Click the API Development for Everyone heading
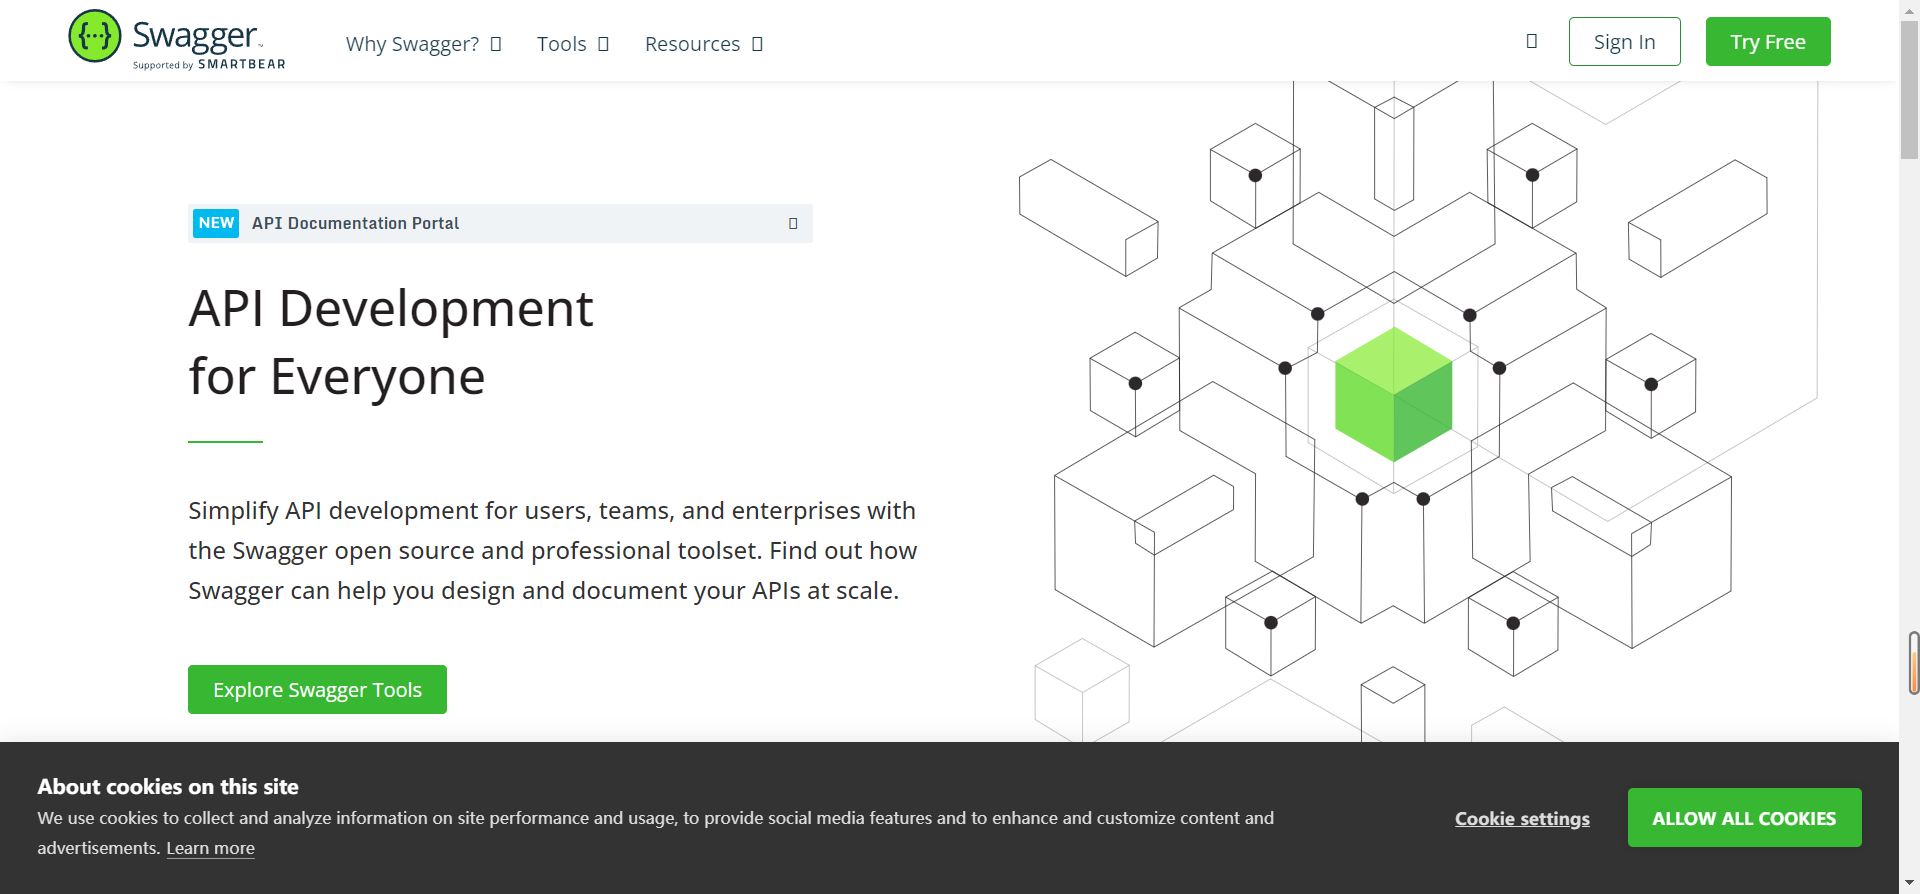The width and height of the screenshot is (1920, 894). click(x=391, y=342)
